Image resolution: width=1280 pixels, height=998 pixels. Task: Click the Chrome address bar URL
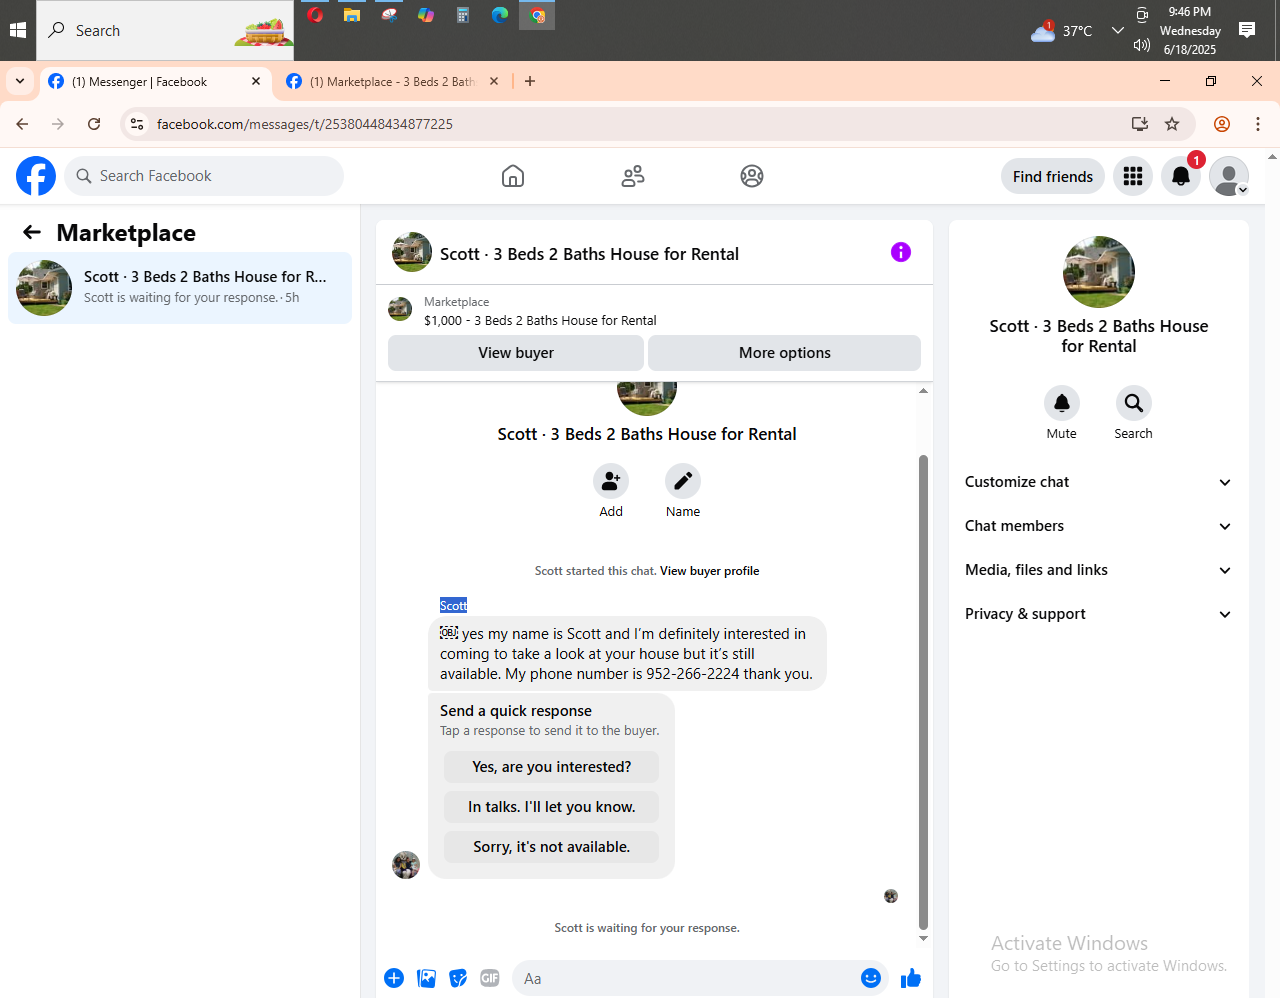(x=305, y=124)
